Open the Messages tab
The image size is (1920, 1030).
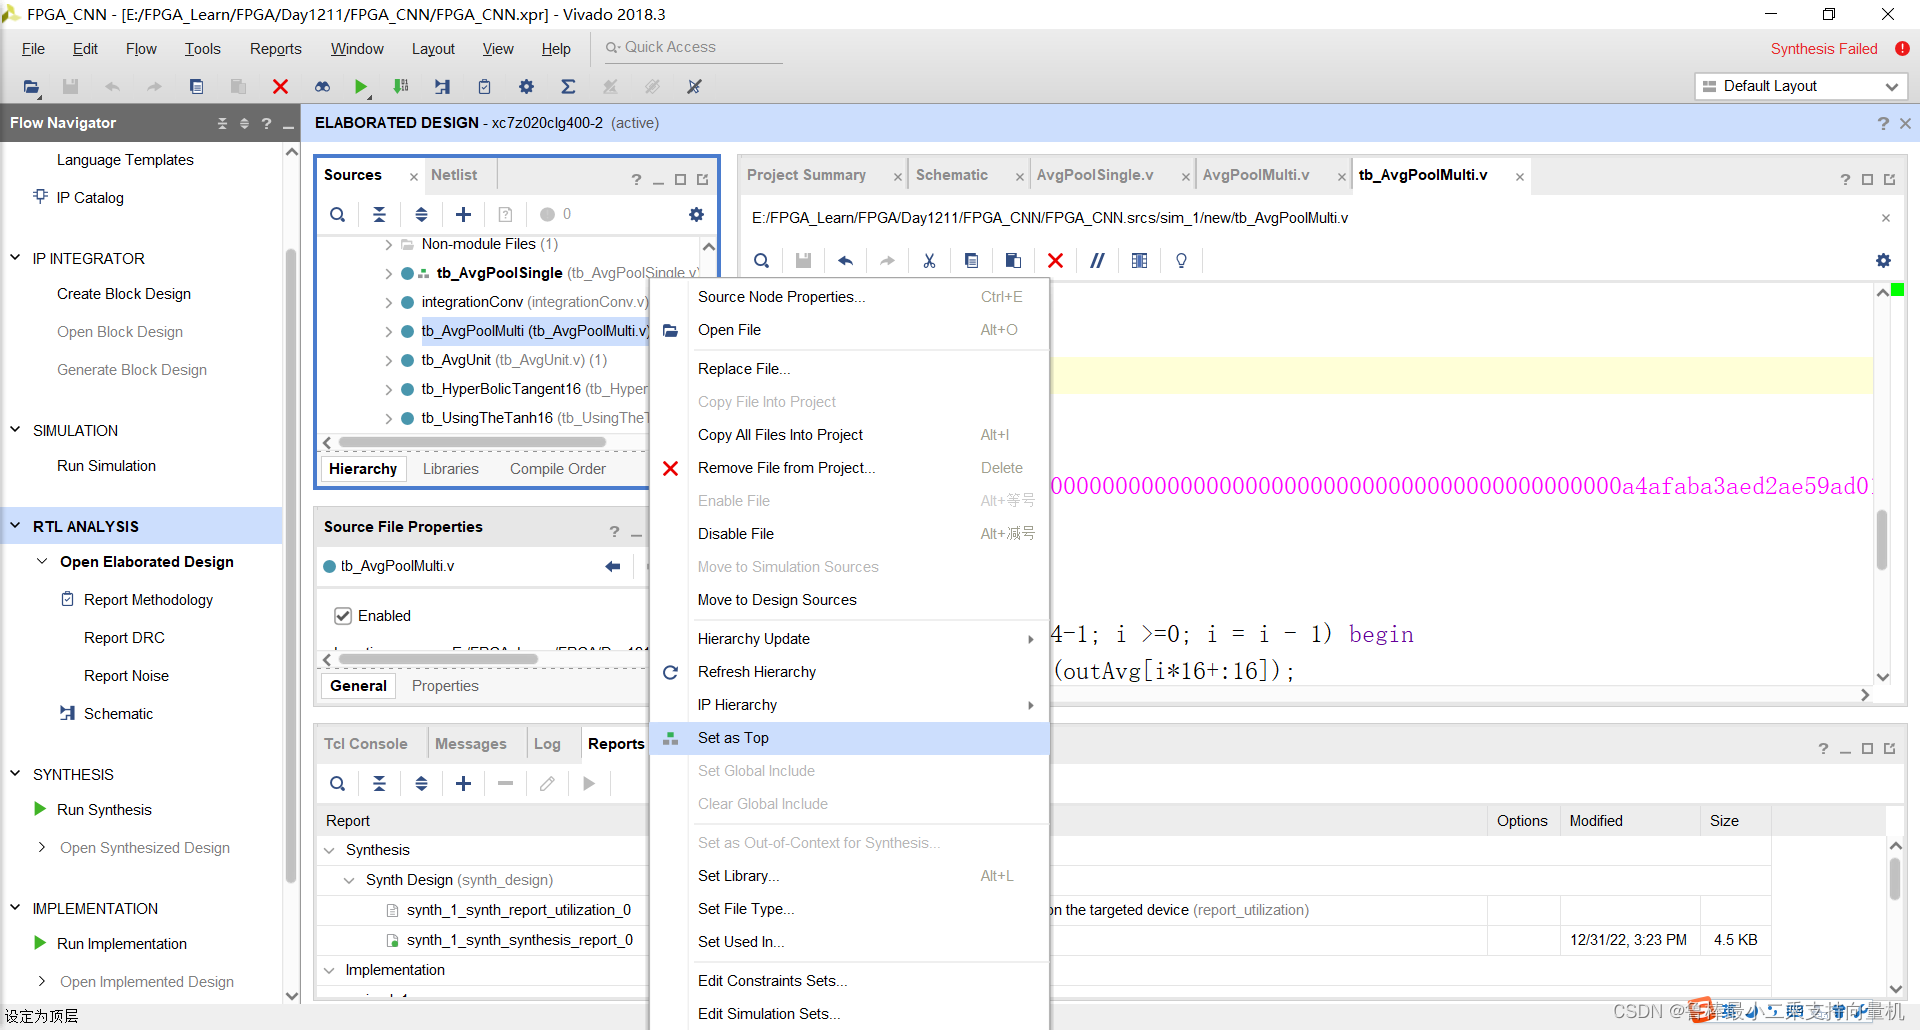(x=470, y=744)
